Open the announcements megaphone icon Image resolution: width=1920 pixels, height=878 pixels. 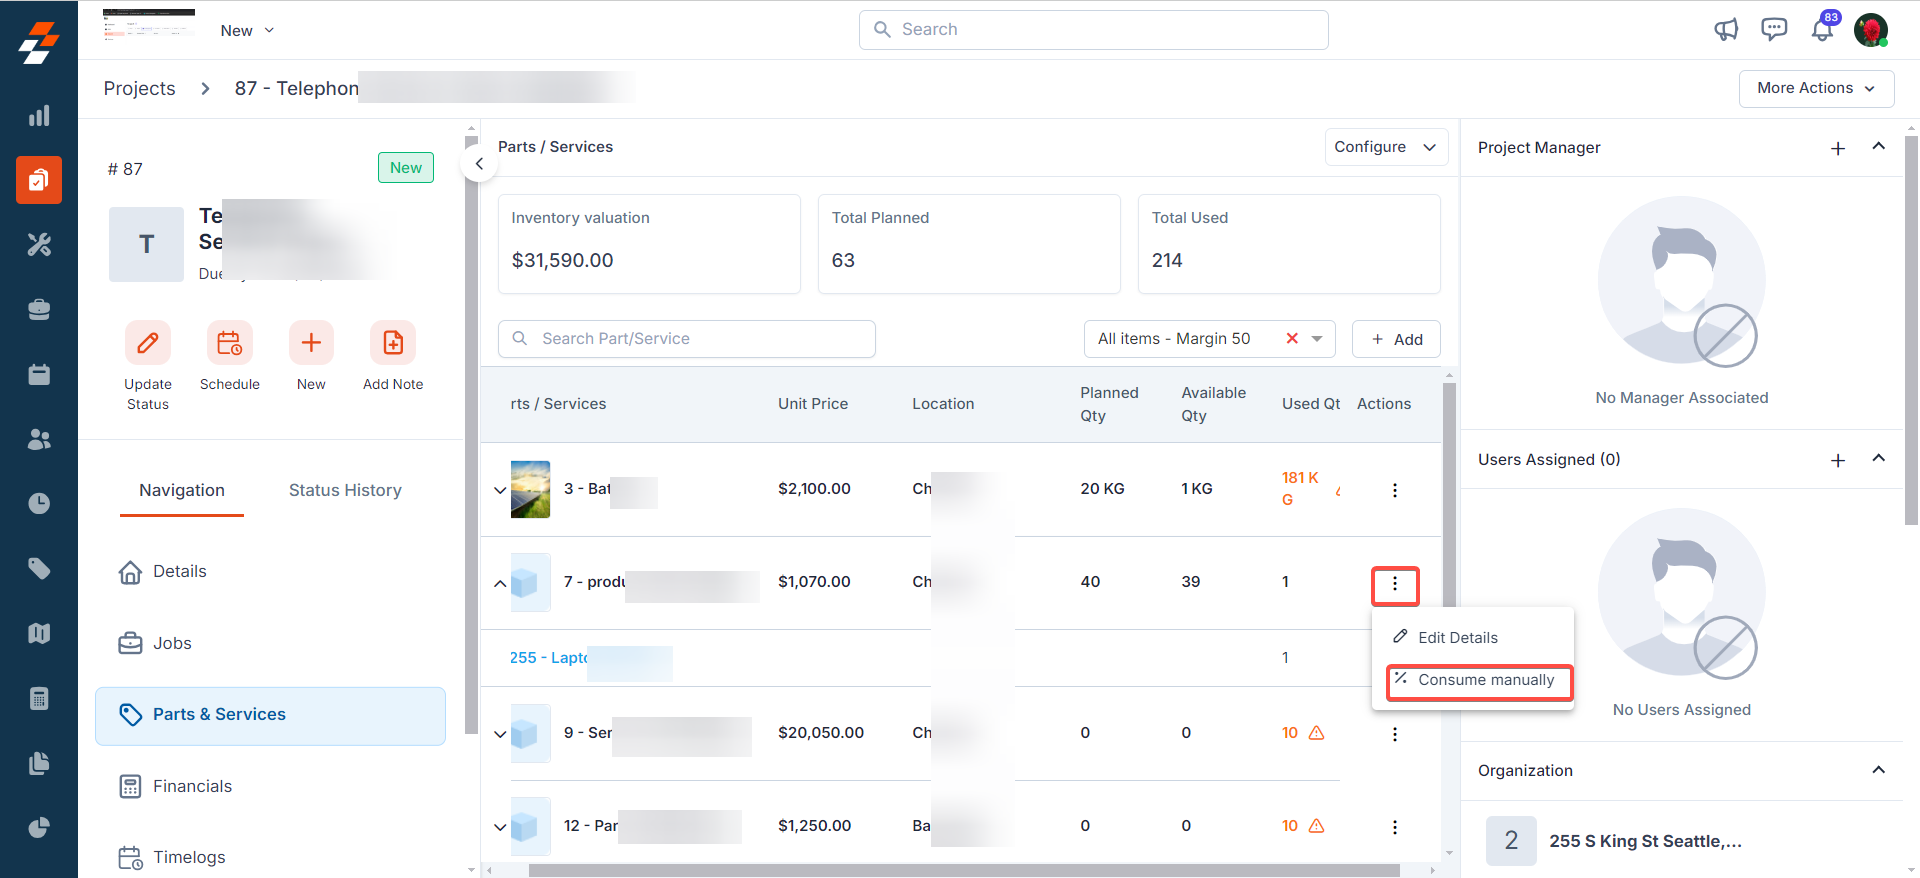coord(1726,30)
